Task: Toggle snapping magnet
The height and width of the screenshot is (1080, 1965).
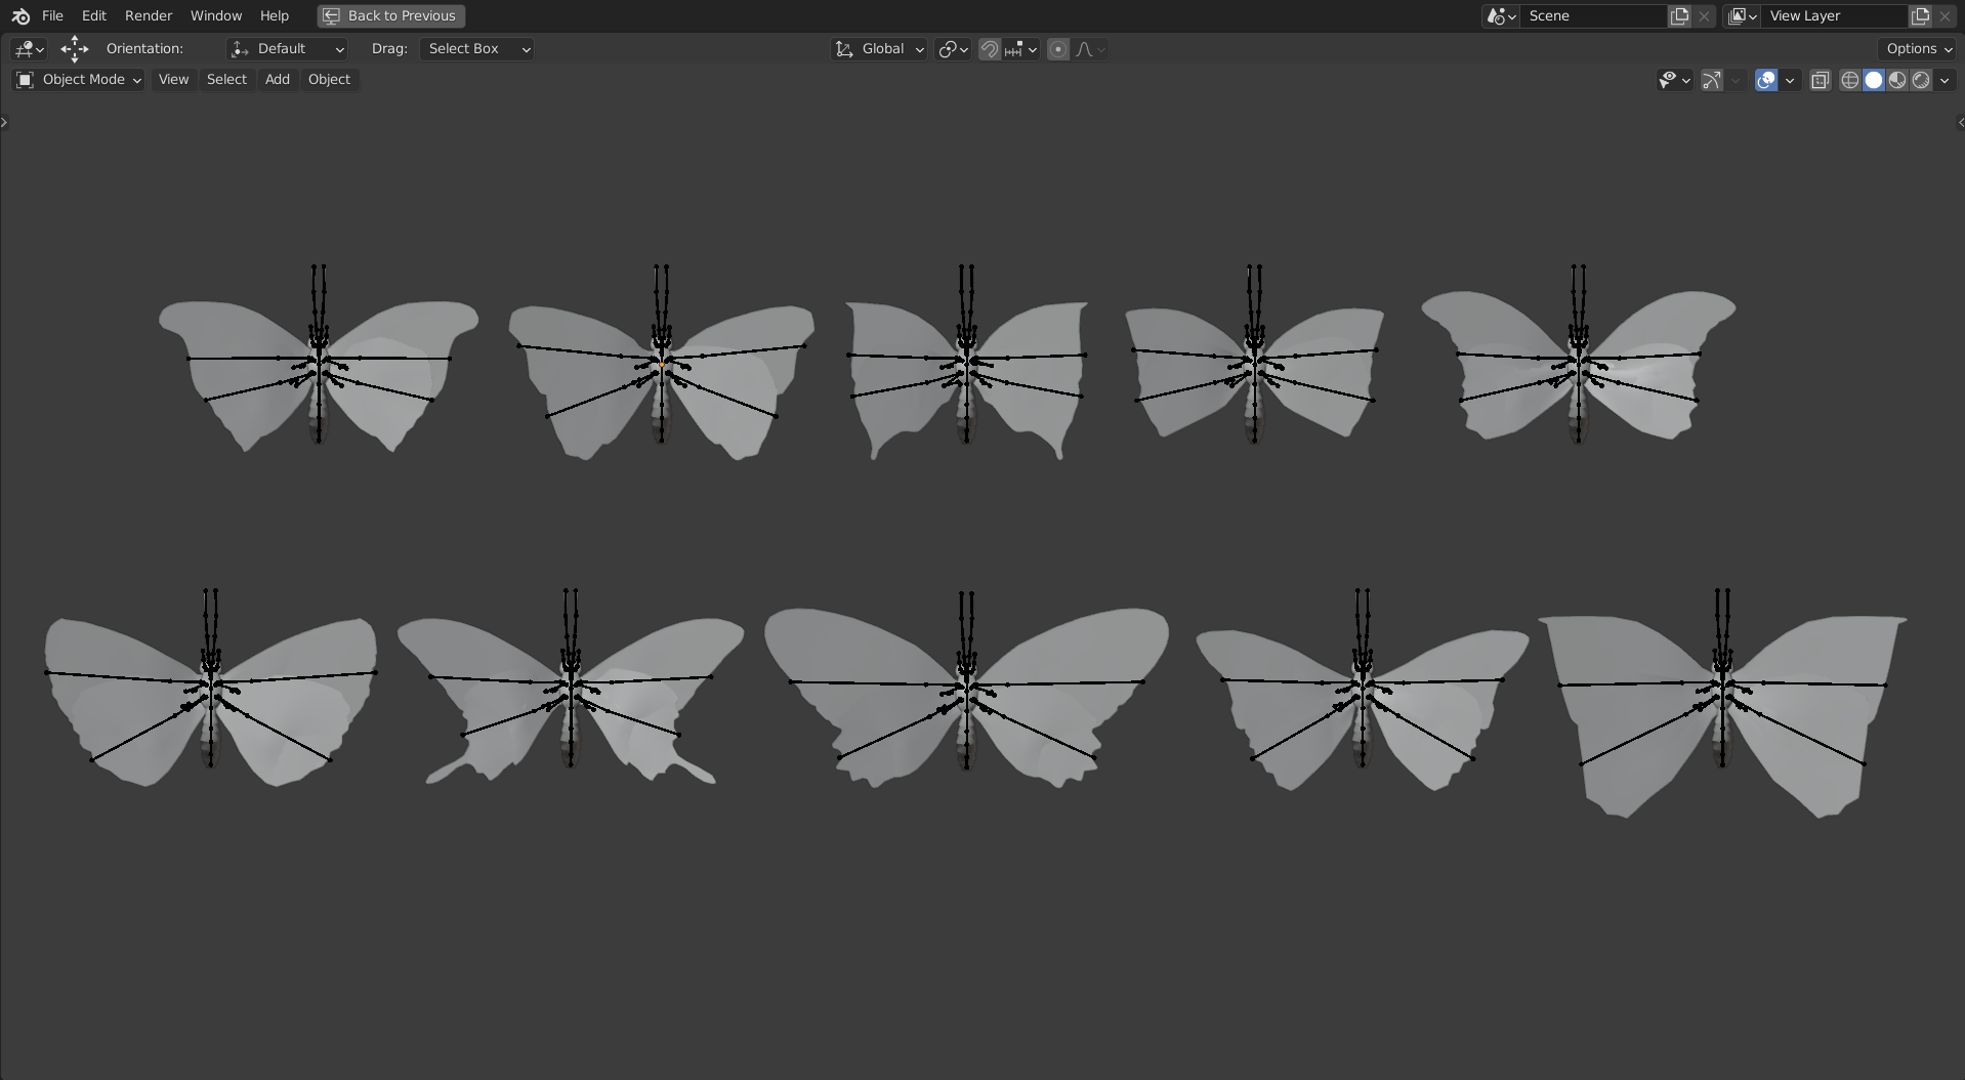Action: coord(989,49)
